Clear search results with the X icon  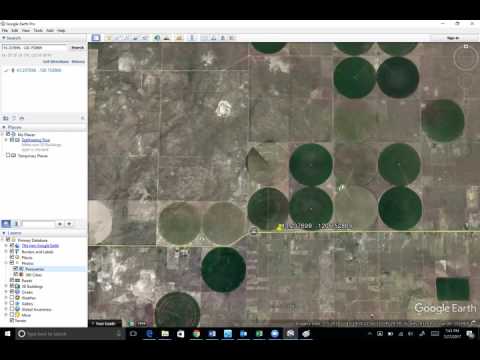(82, 118)
